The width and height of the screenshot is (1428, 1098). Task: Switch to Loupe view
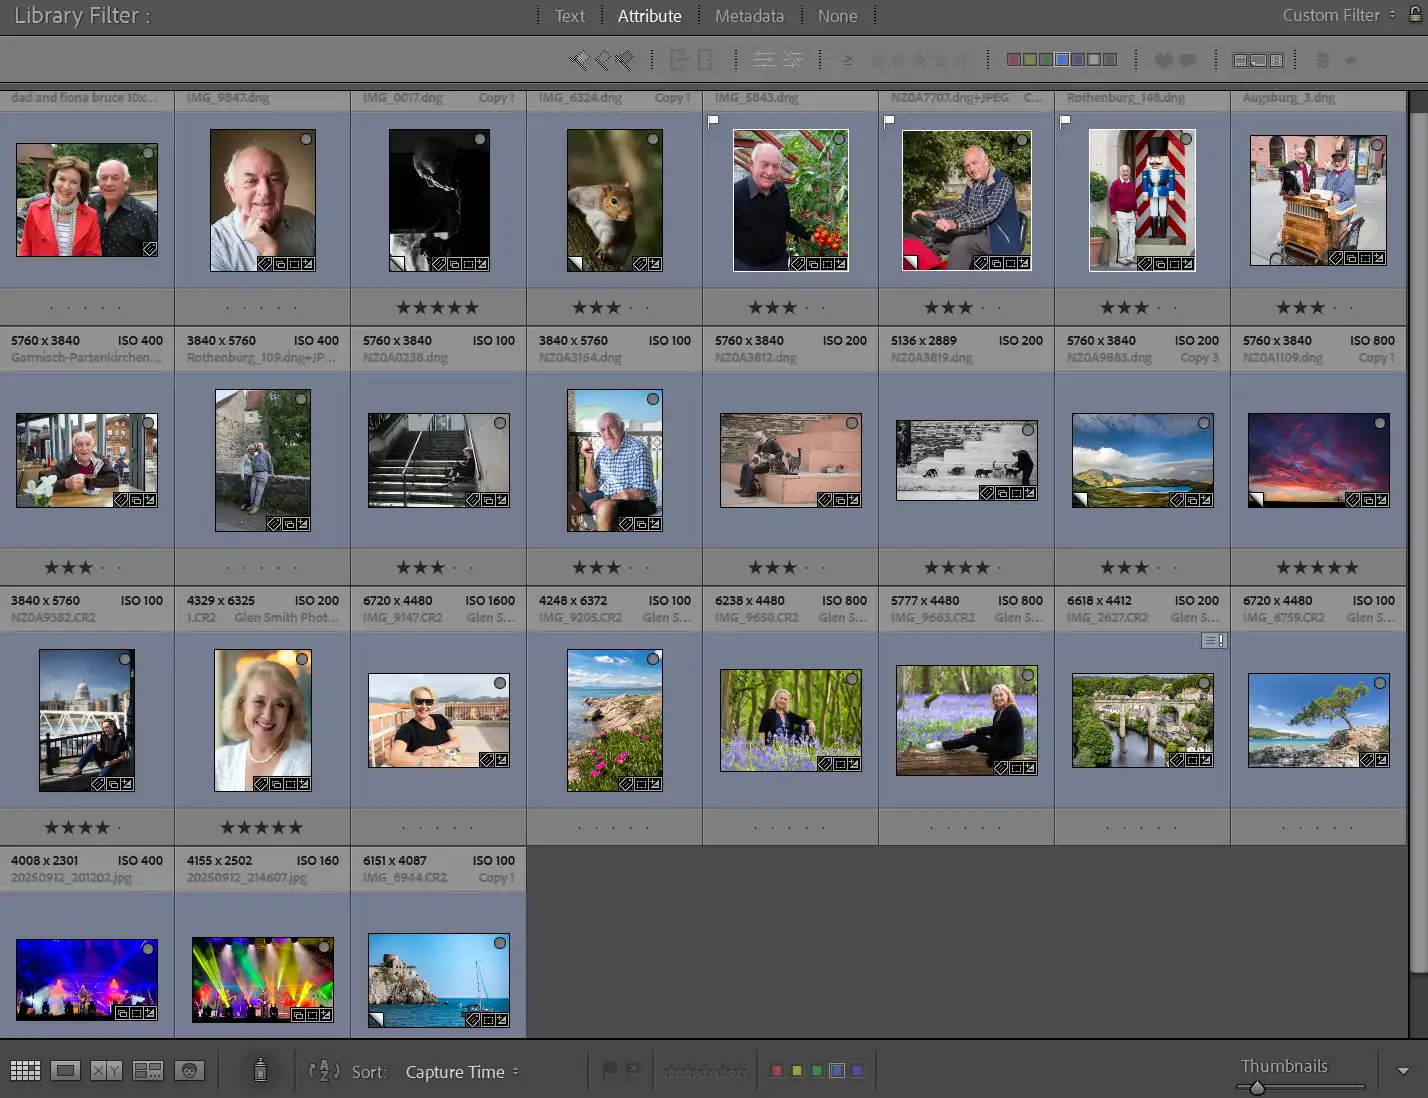coord(66,1071)
